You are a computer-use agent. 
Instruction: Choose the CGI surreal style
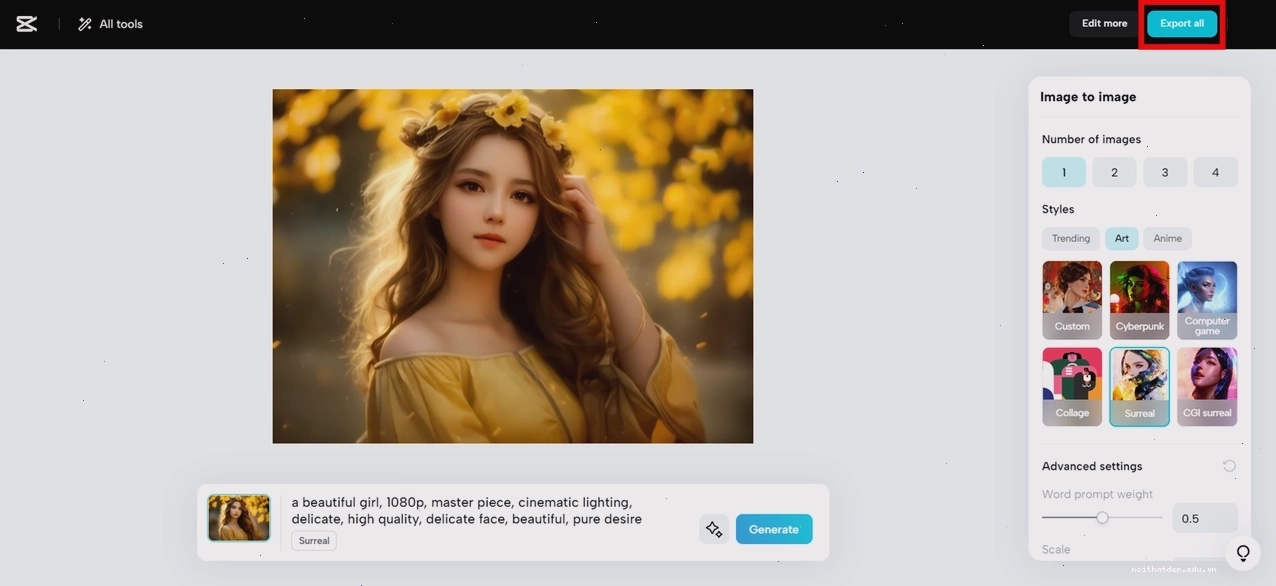tap(1207, 387)
